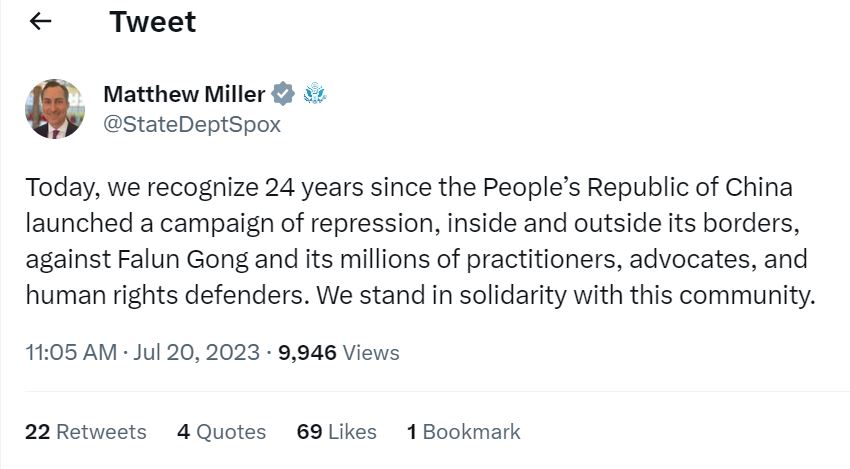
Task: Open Matthew Miller's profile photo
Action: (55, 109)
